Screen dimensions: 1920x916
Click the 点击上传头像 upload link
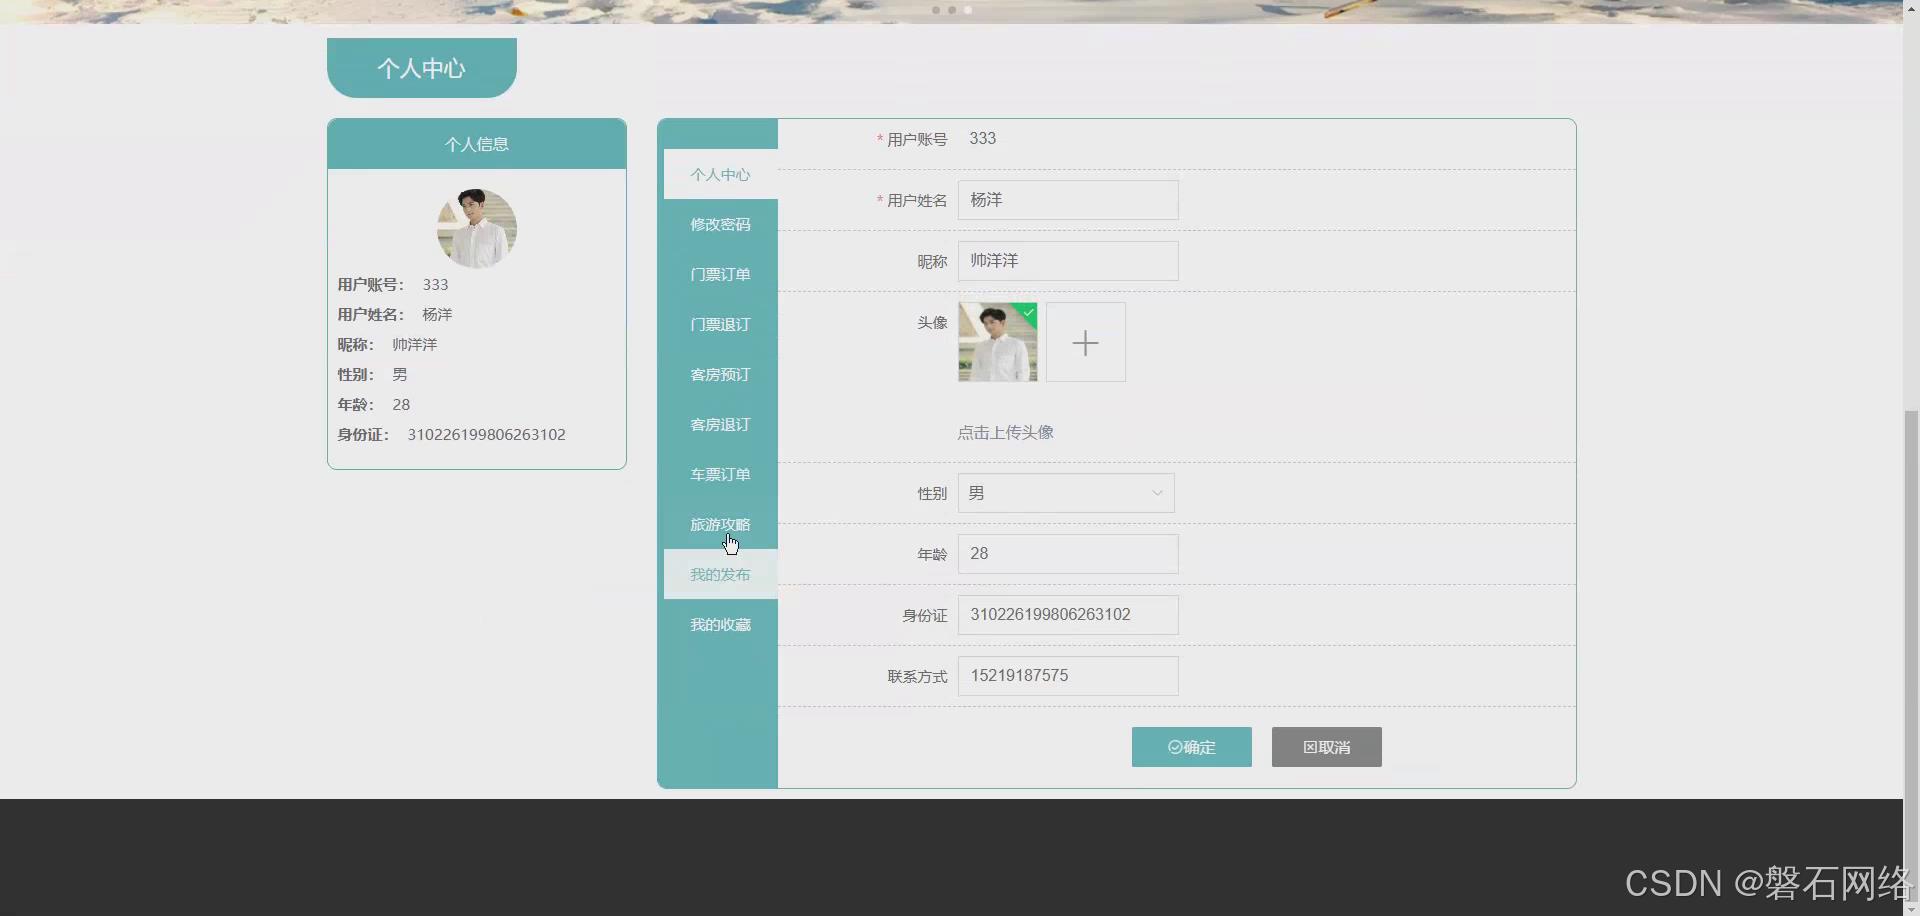1004,432
